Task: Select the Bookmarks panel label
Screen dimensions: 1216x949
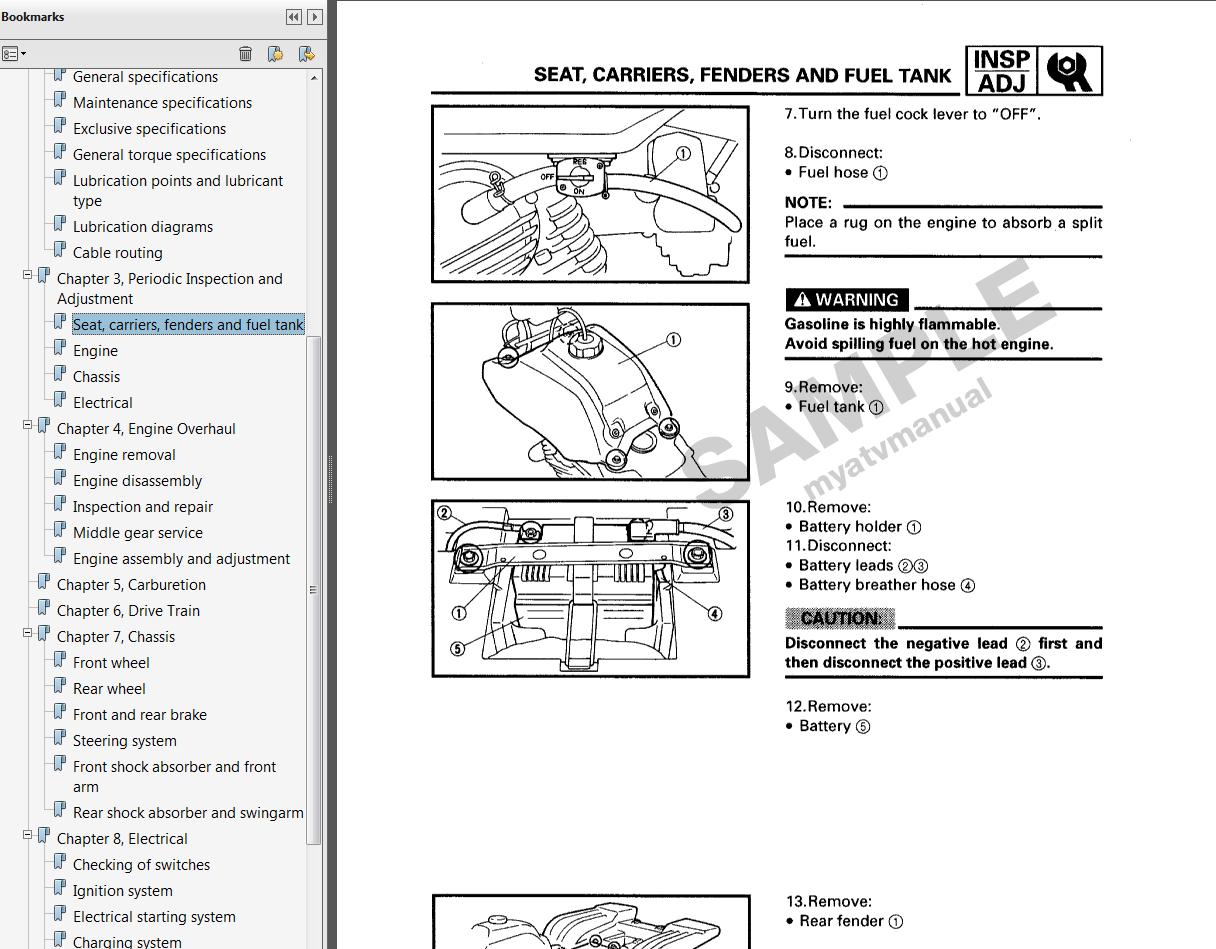Action: coord(33,17)
